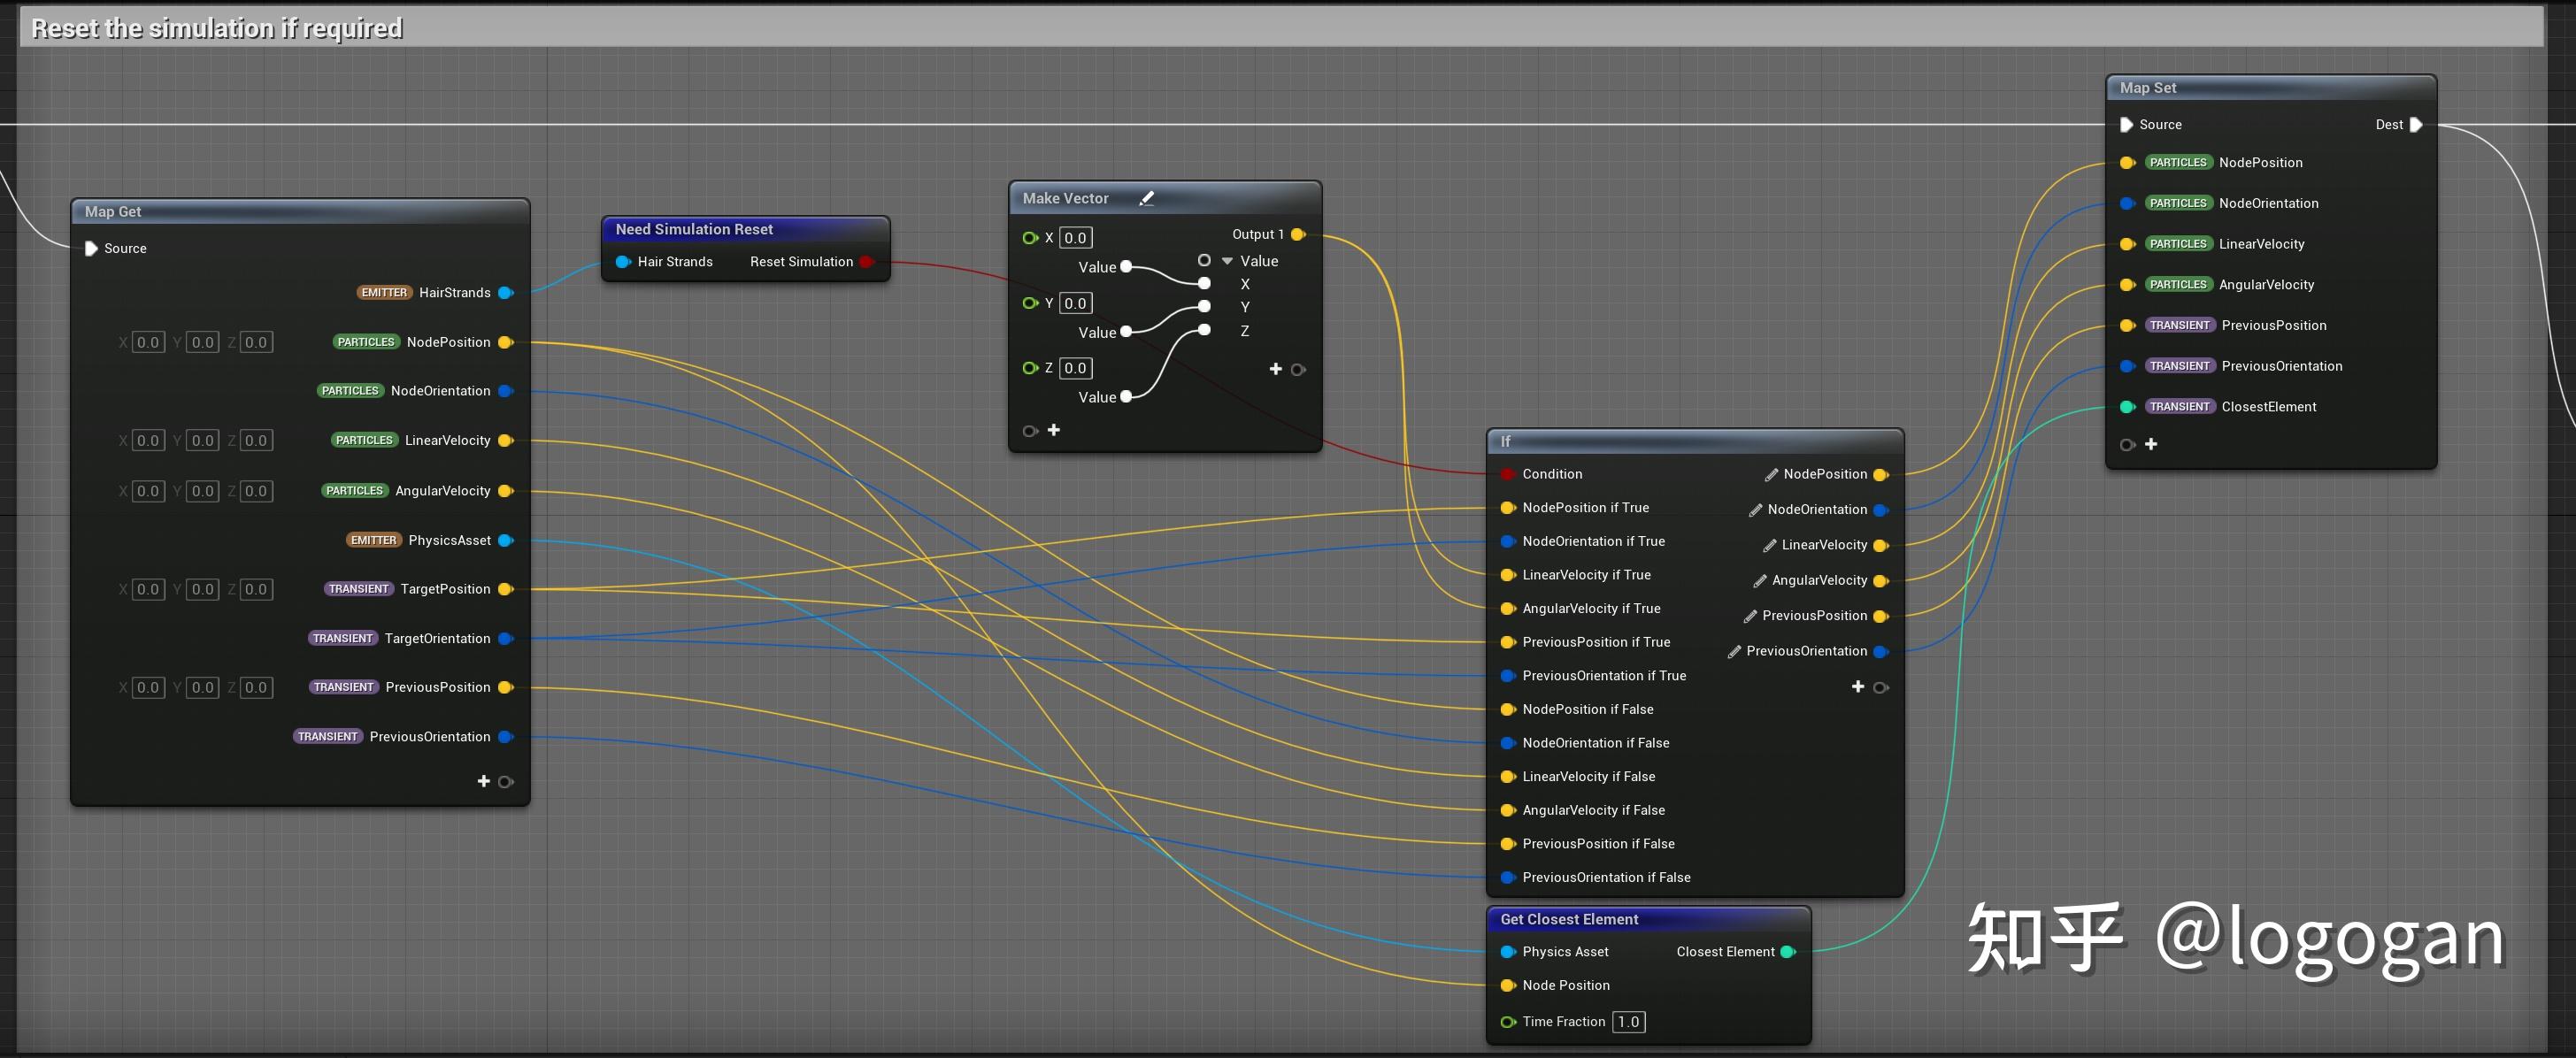This screenshot has width=2576, height=1058.
Task: Select the Get Closest Element node header
Action: pos(1568,919)
